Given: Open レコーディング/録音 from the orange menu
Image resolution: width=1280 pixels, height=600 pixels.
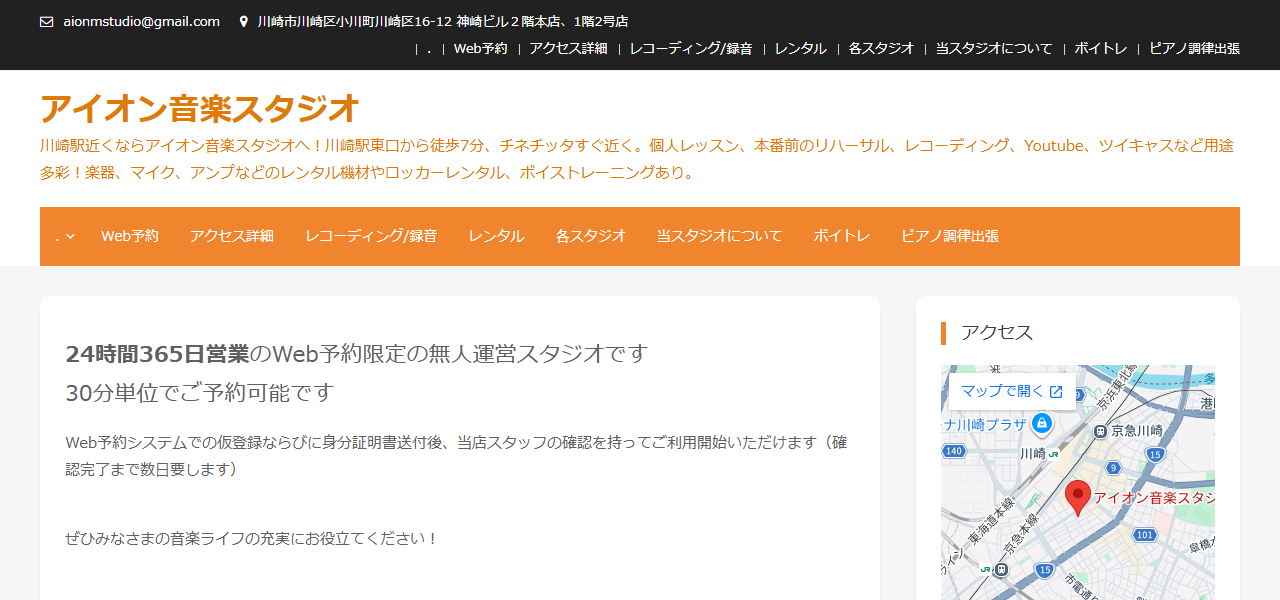Looking at the screenshot, I should [x=371, y=236].
